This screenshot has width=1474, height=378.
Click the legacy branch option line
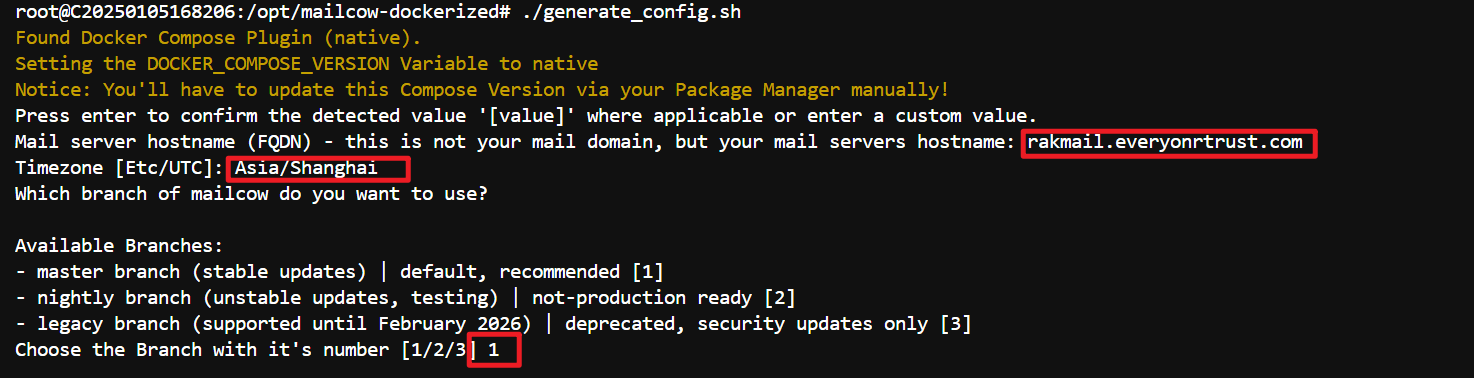(493, 324)
